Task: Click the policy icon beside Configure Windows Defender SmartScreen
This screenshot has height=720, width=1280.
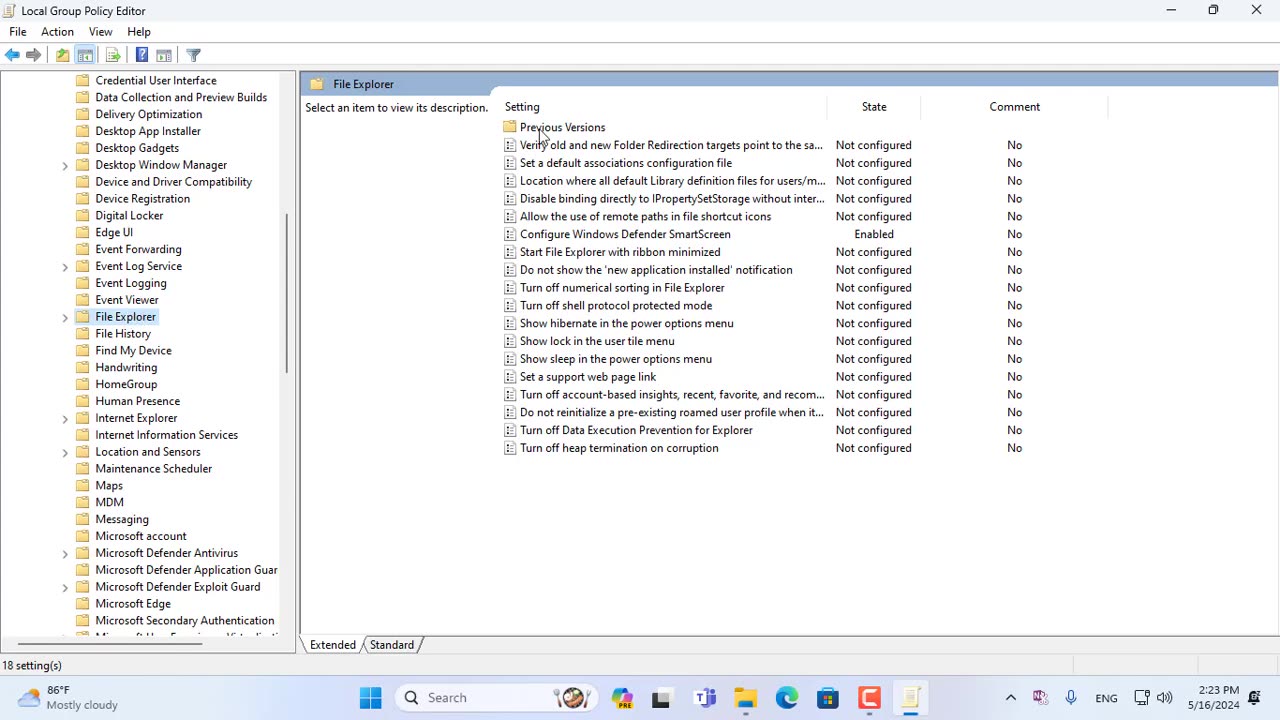Action: 510,234
